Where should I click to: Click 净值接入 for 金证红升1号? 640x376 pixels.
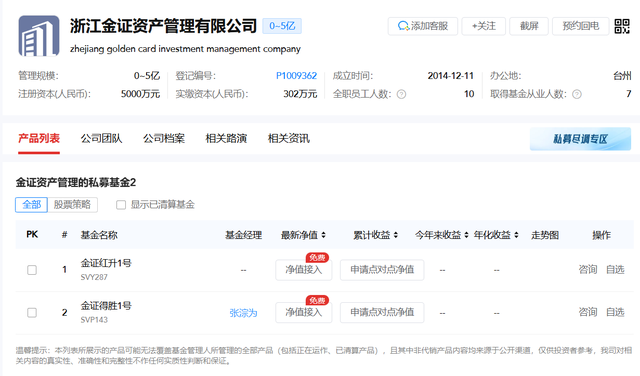coord(304,270)
